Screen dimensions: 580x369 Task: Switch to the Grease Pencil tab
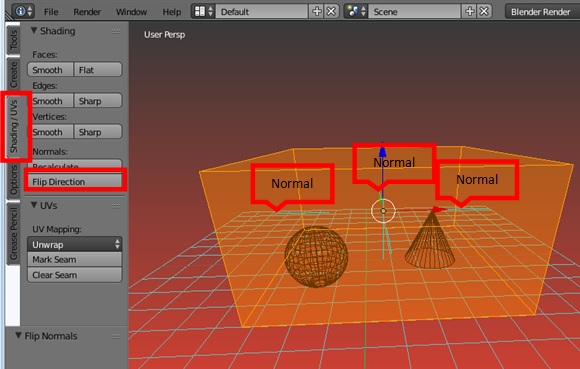point(13,233)
